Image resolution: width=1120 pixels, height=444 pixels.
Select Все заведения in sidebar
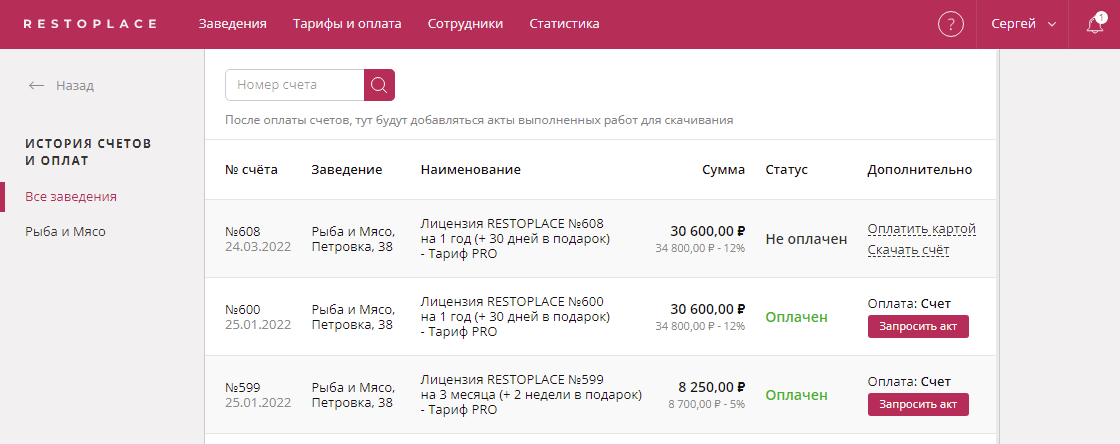click(x=71, y=196)
